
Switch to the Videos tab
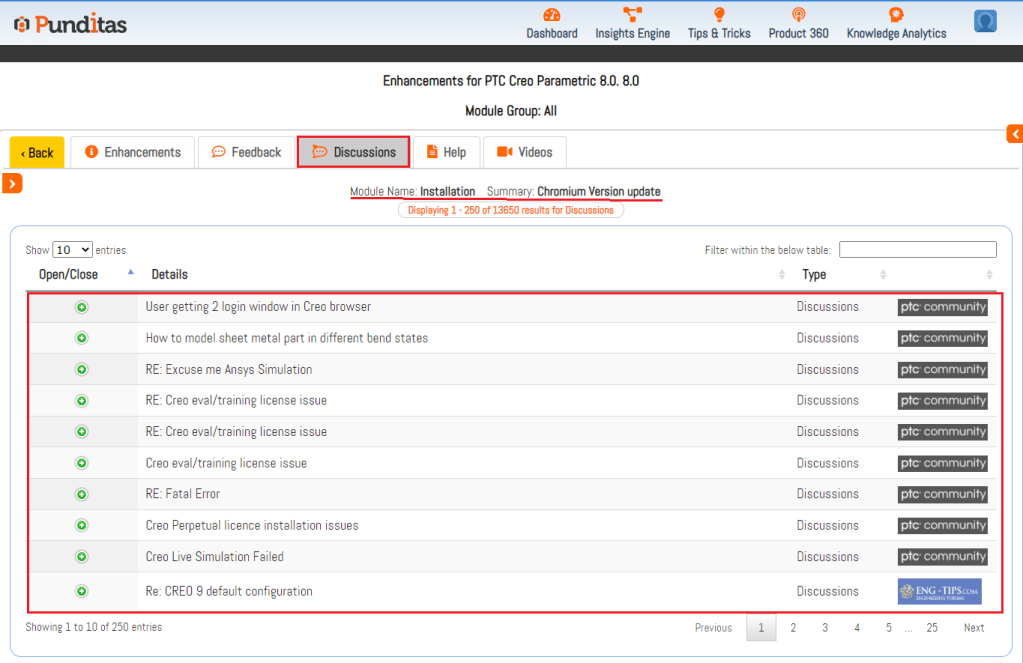[525, 152]
